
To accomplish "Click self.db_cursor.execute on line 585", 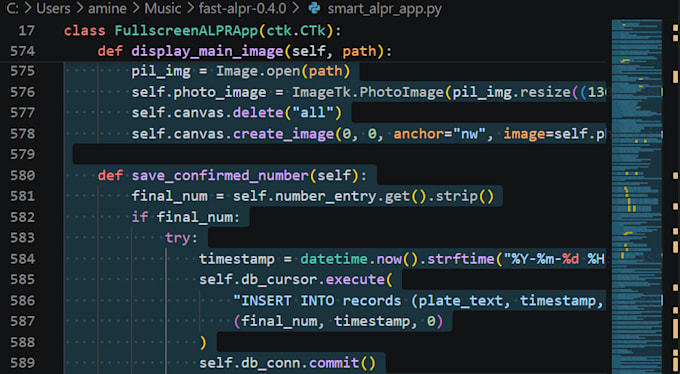I will (x=292, y=279).
